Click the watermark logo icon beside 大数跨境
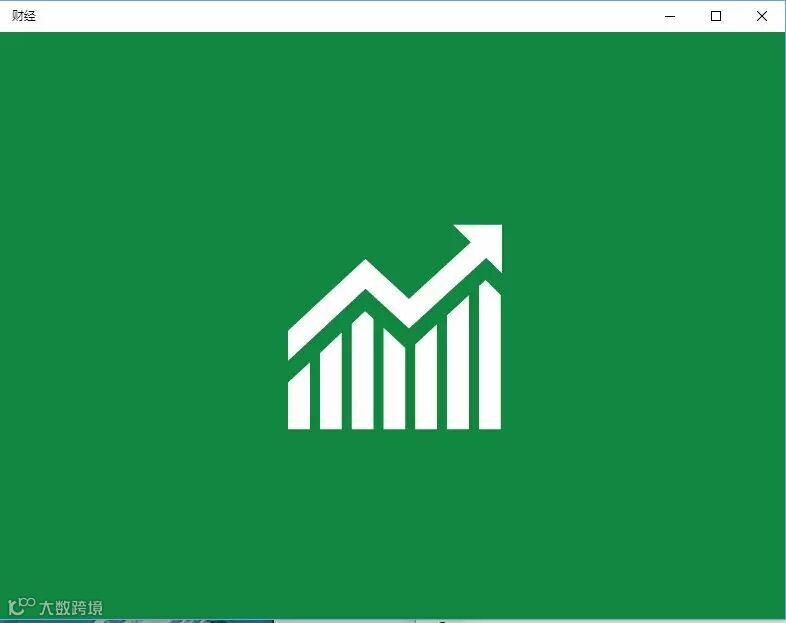Viewport: 786px width, 623px height. [x=22, y=606]
